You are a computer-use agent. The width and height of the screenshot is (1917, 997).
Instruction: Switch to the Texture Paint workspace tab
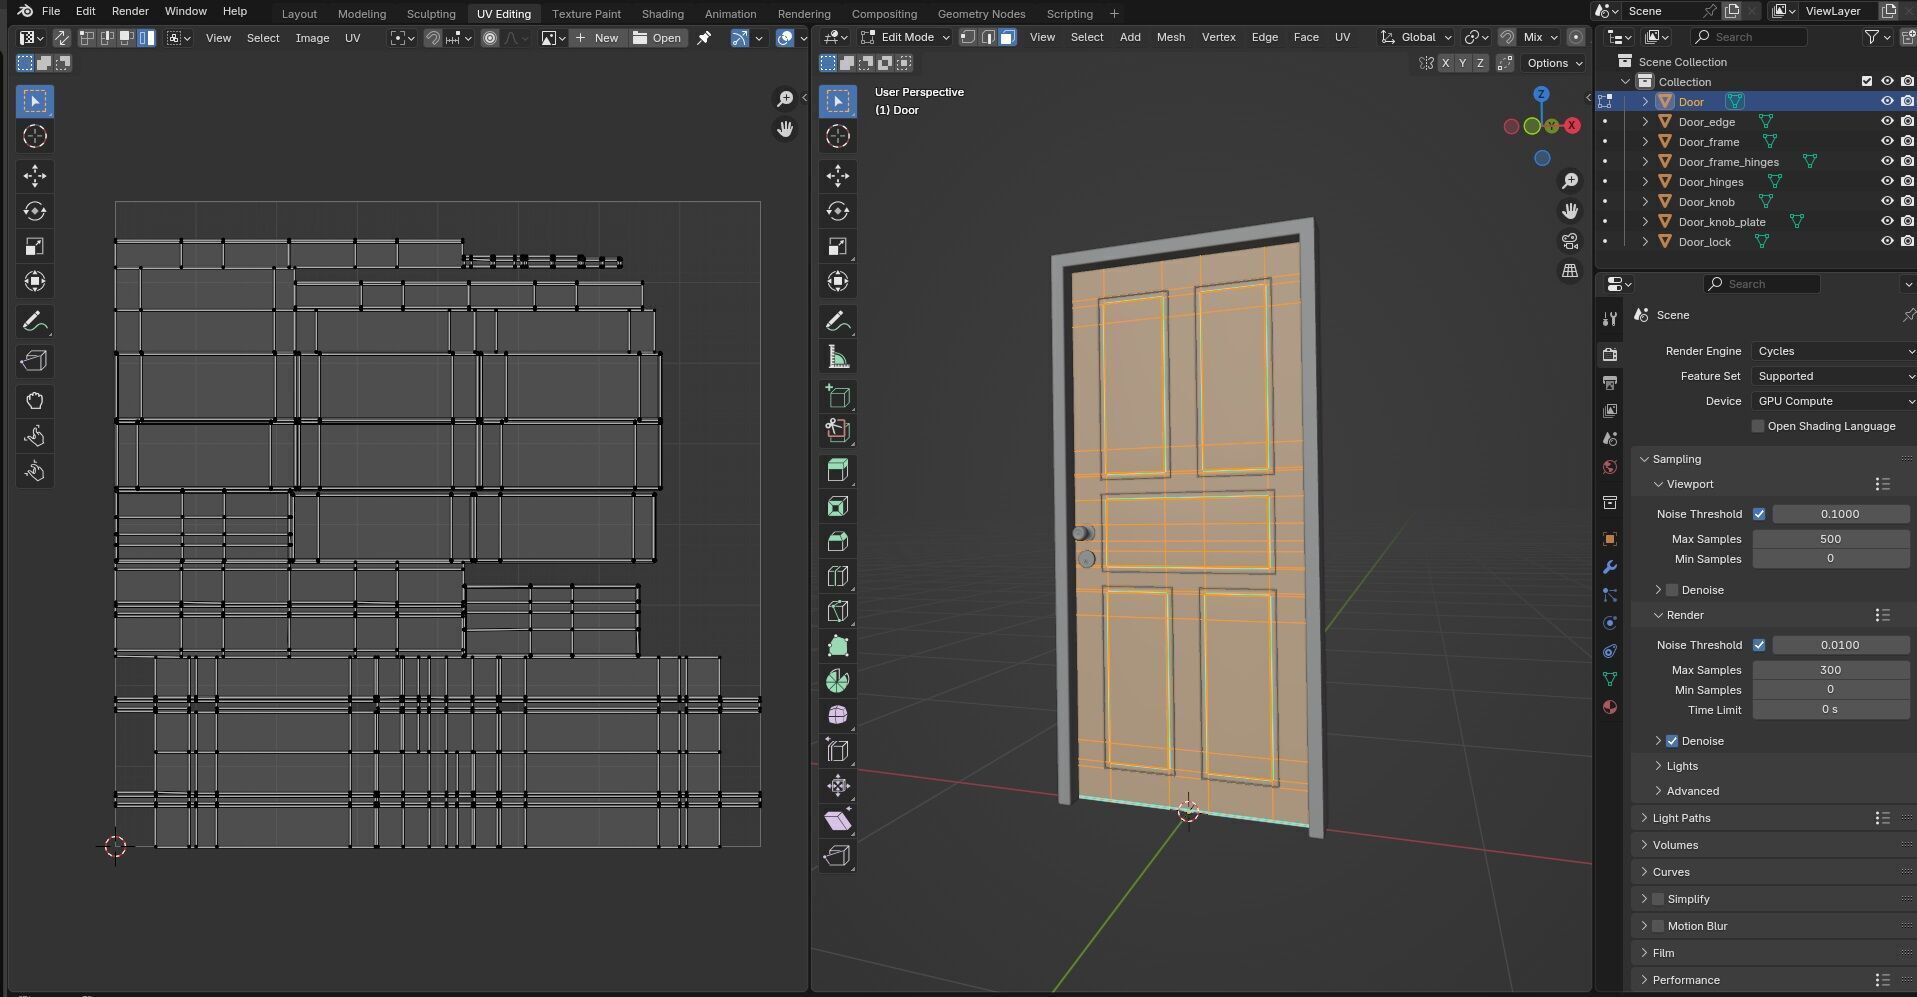586,14
